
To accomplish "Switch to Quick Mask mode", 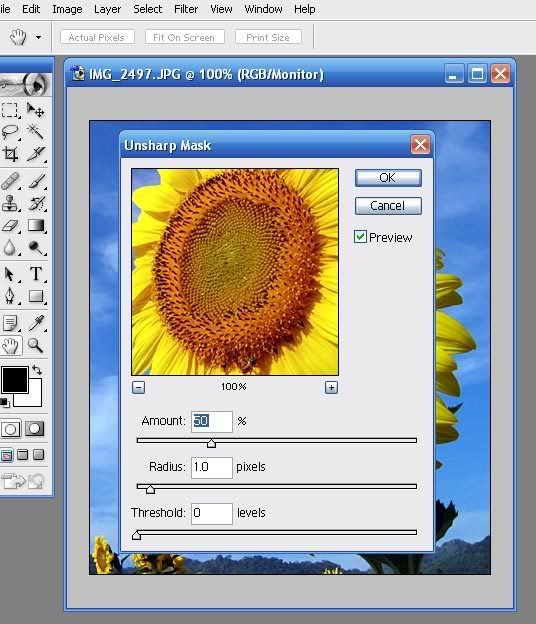I will [35, 429].
